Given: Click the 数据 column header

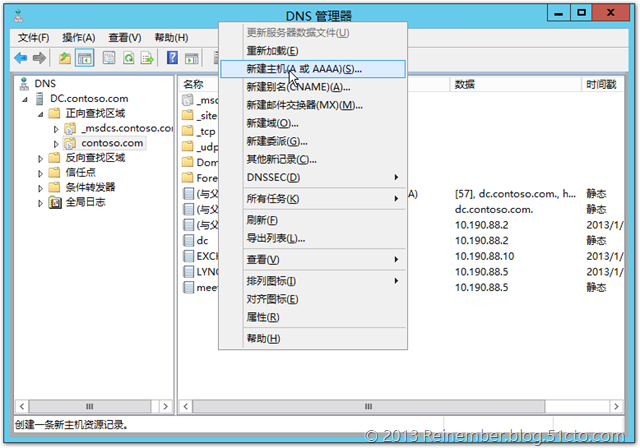Looking at the screenshot, I should point(464,85).
